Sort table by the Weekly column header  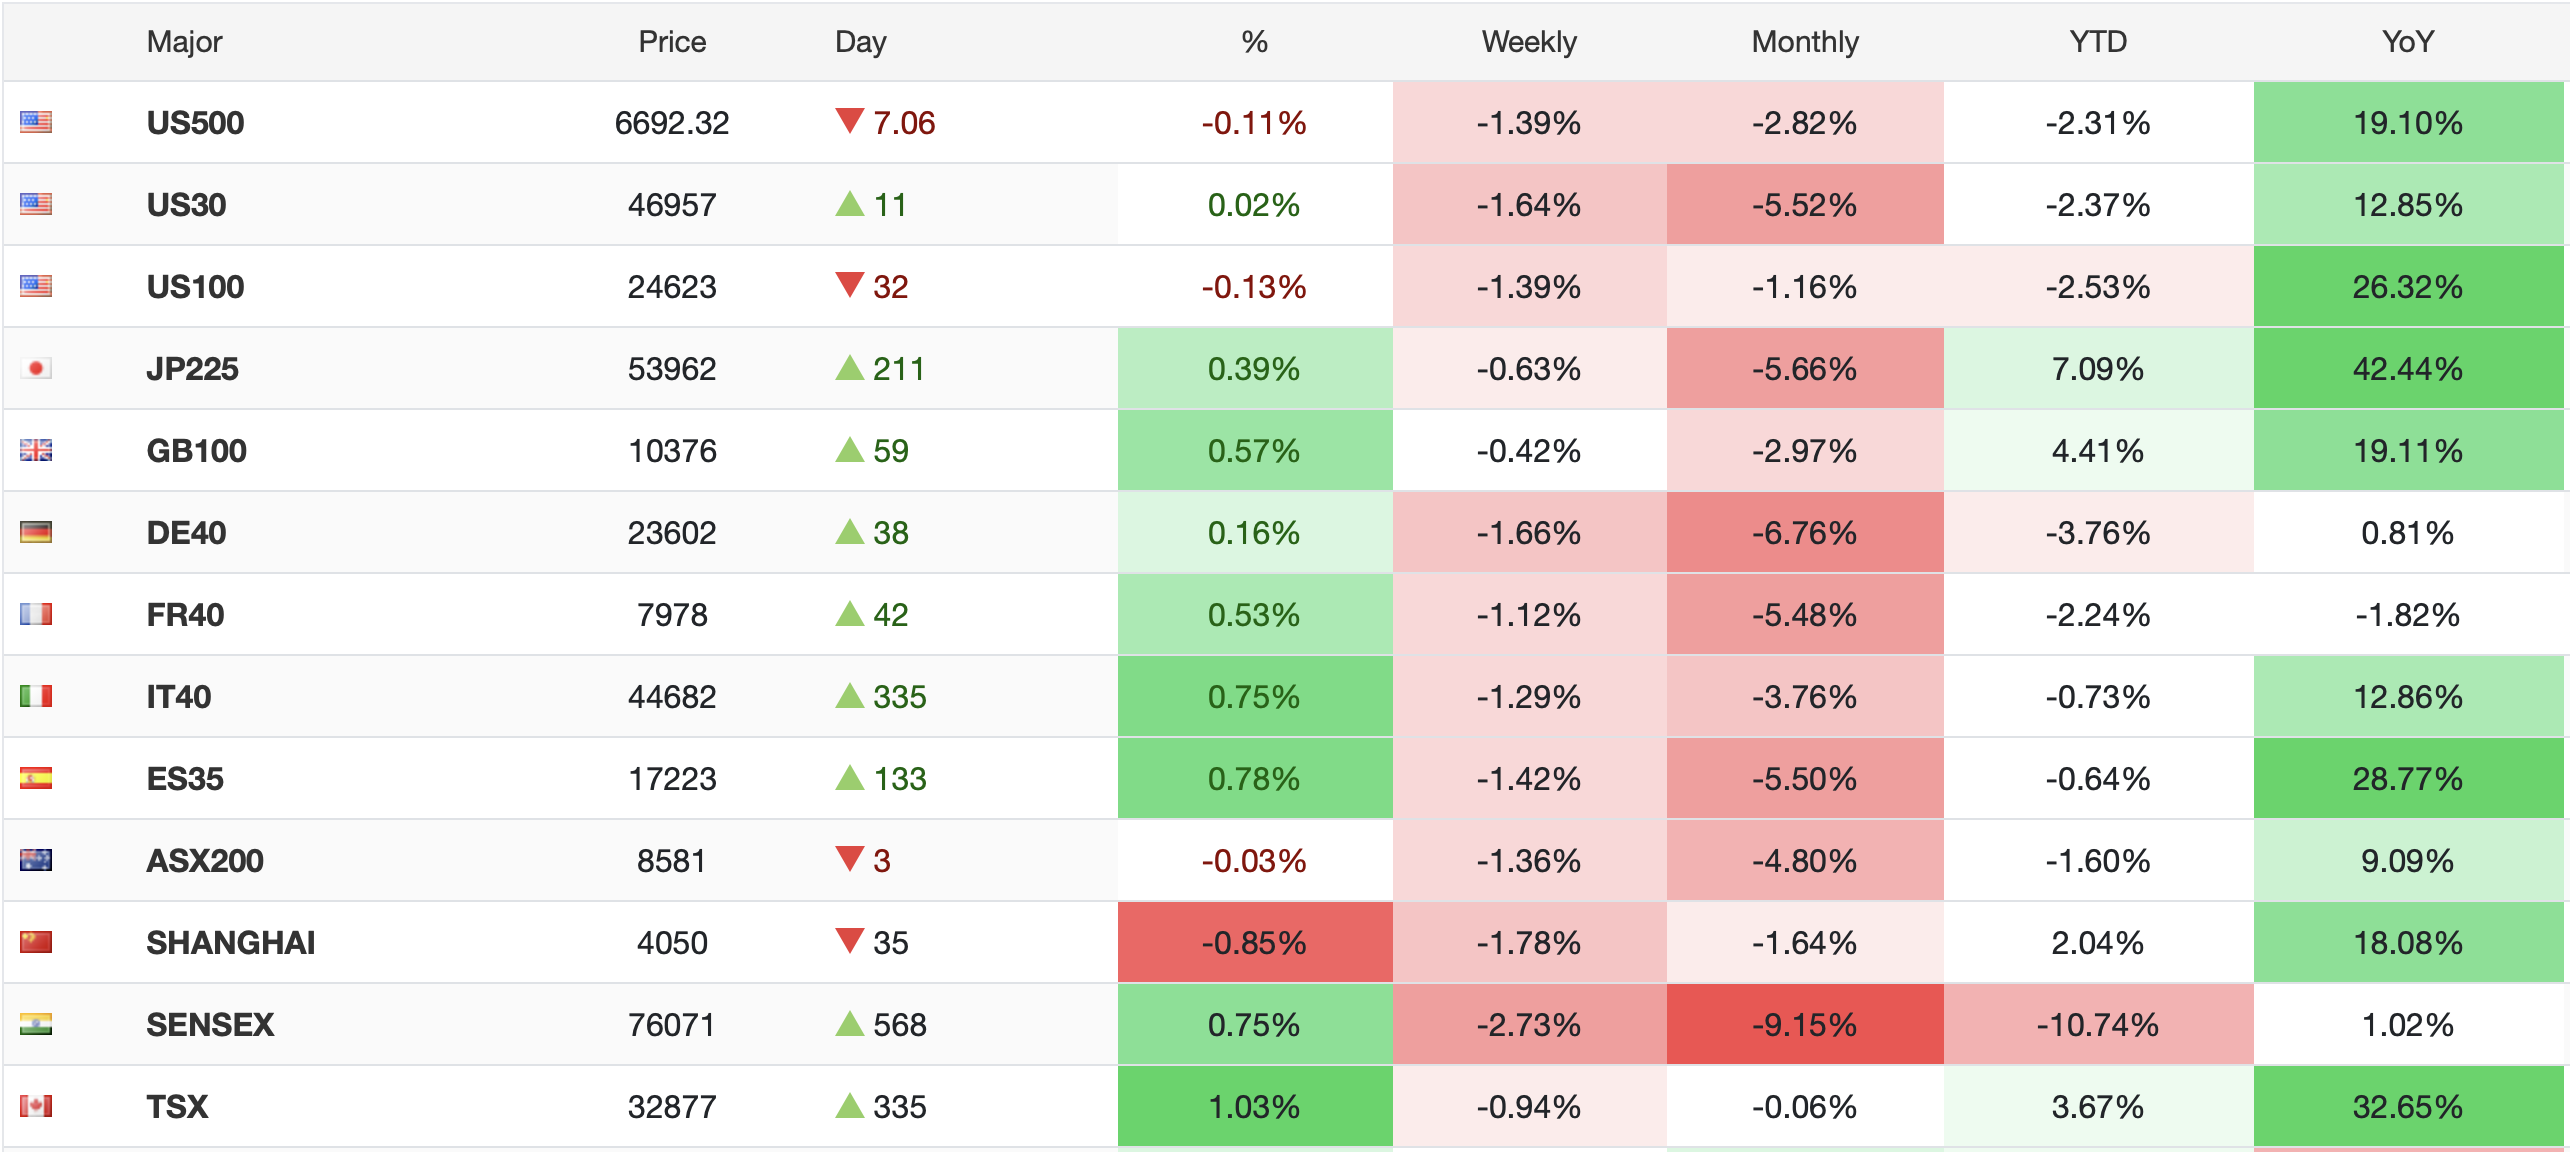[x=1528, y=42]
